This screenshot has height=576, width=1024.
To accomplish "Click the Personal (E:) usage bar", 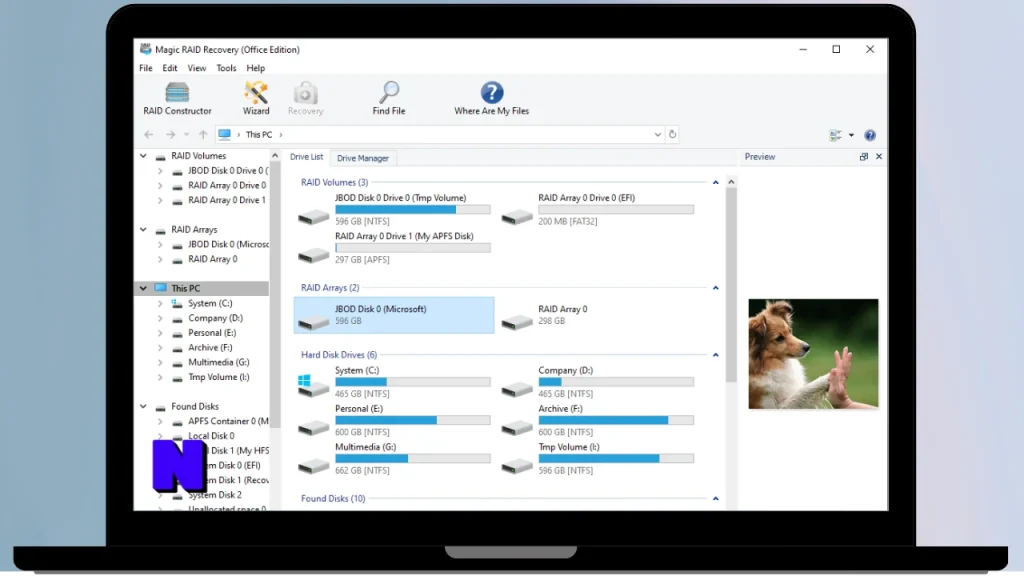I will (x=413, y=421).
